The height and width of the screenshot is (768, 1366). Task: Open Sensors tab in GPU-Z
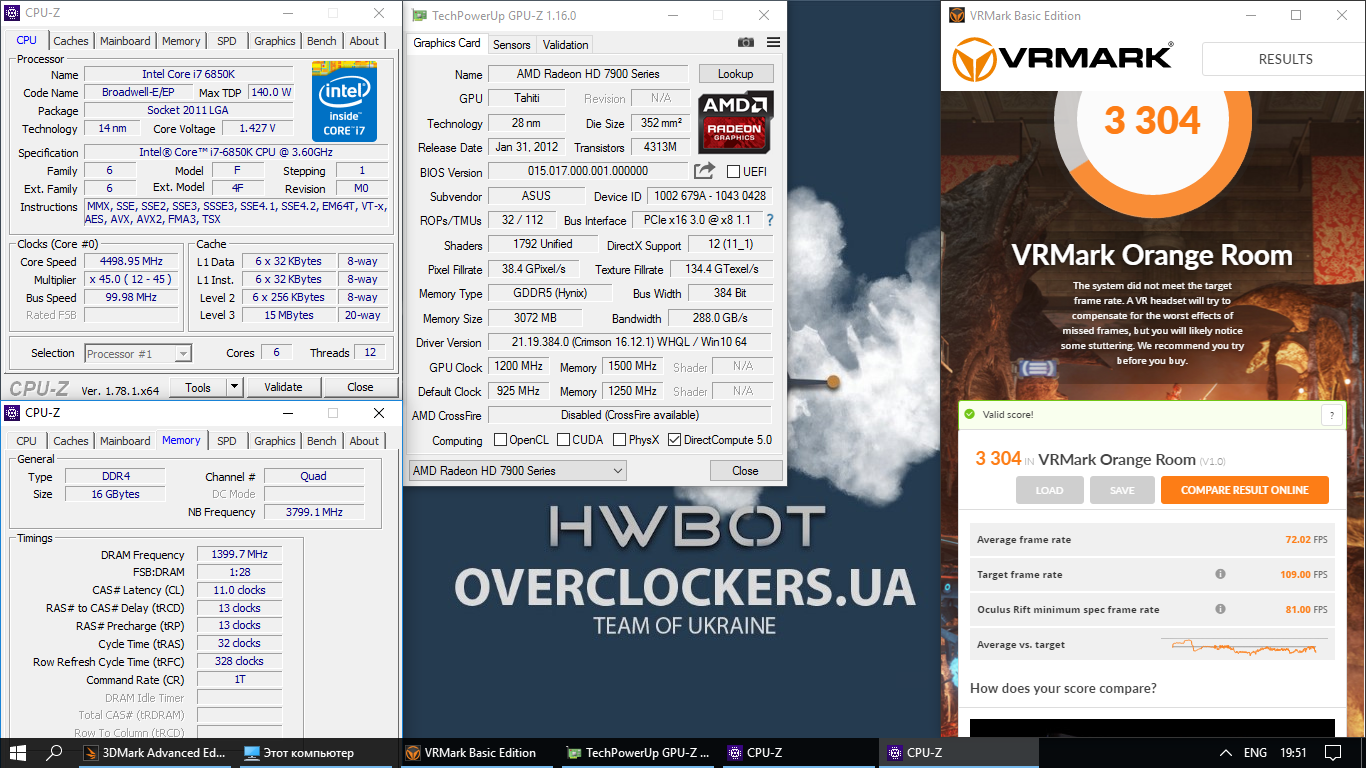point(512,44)
